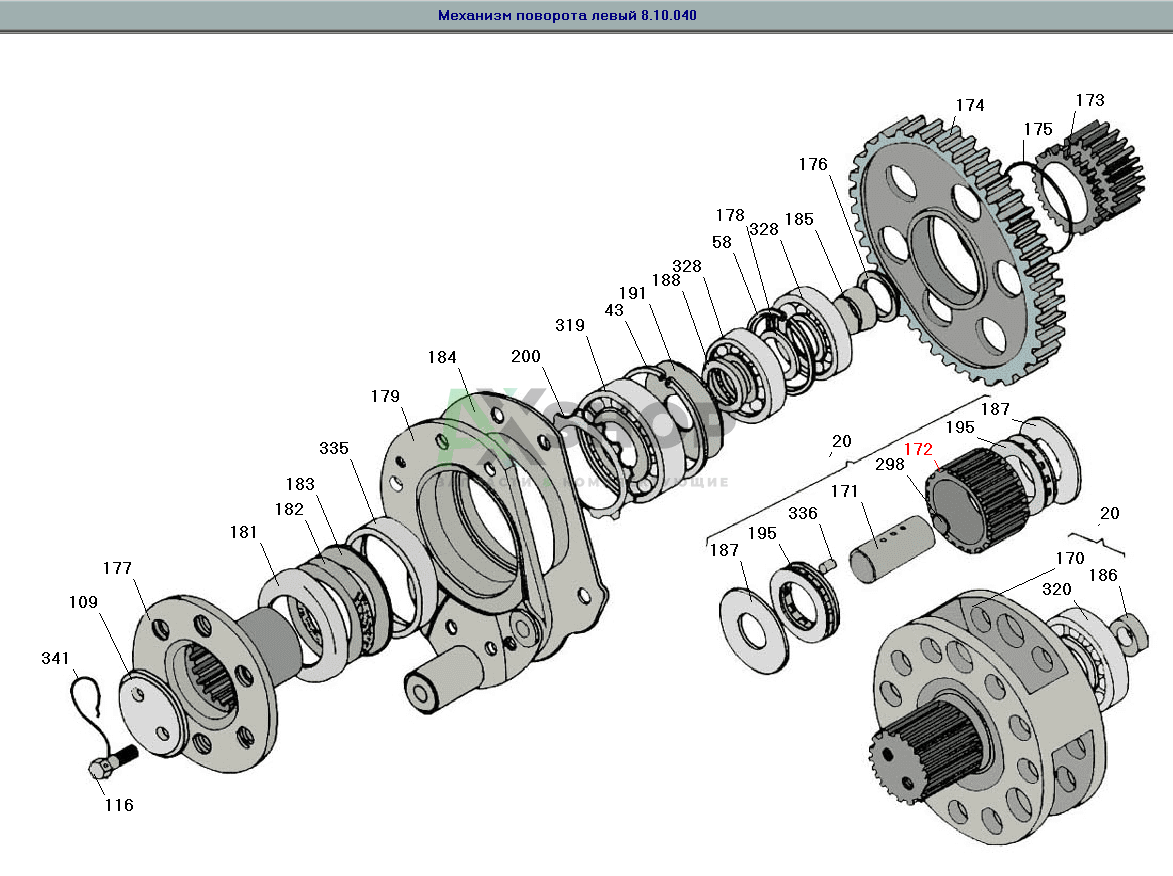1173x876 pixels.
Task: Select part label 179 on bracket
Action: point(385,397)
